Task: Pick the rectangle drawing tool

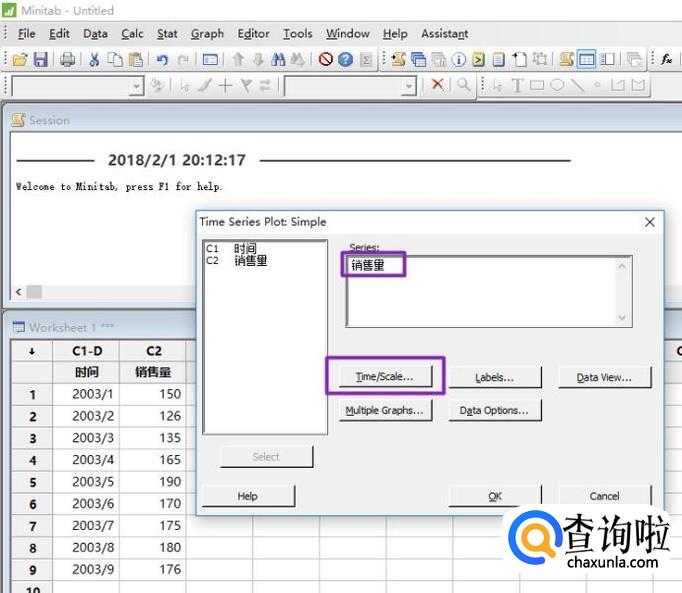Action: pos(537,85)
